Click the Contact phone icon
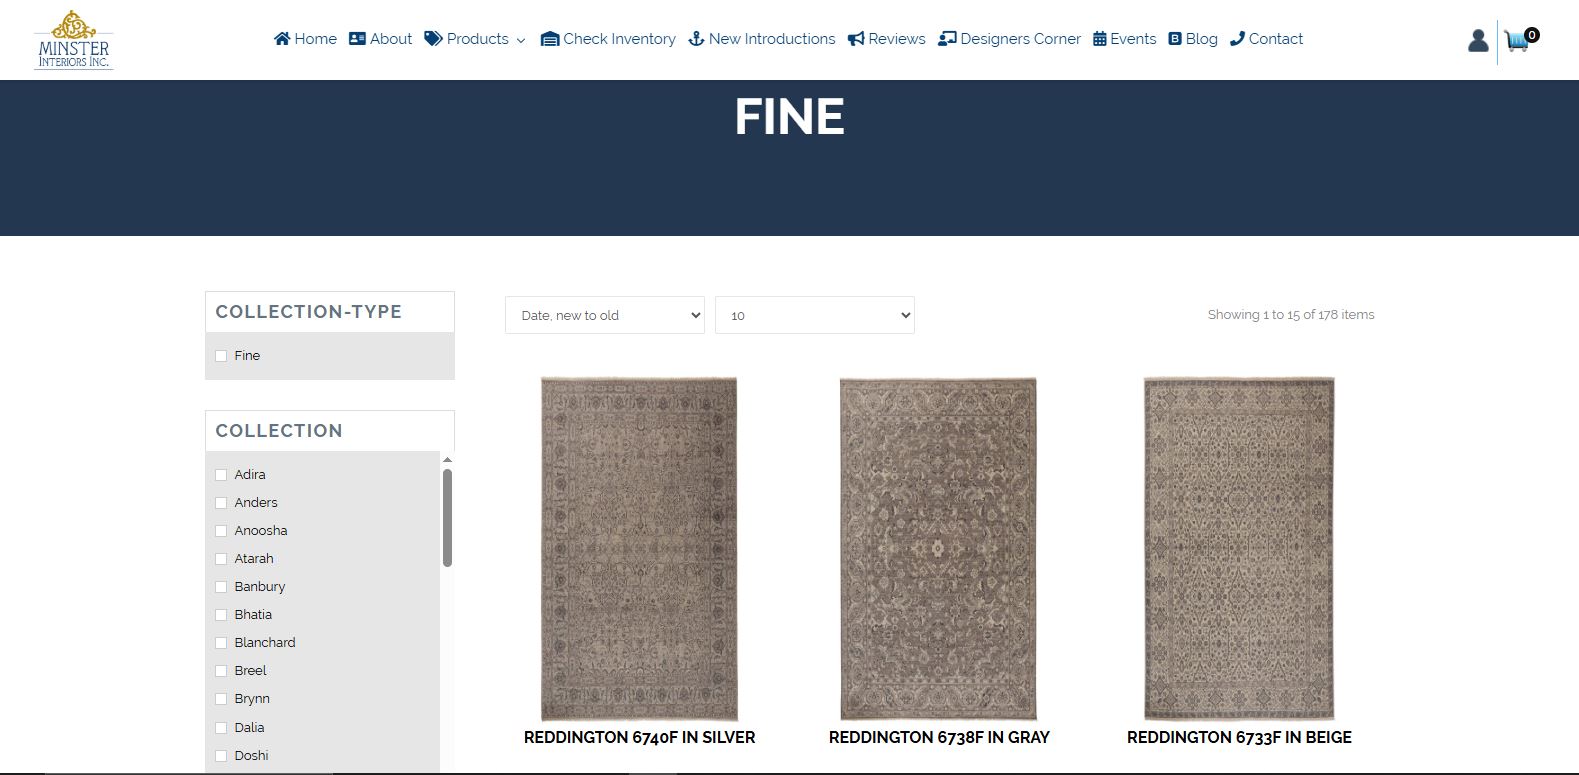The height and width of the screenshot is (775, 1579). coord(1237,39)
